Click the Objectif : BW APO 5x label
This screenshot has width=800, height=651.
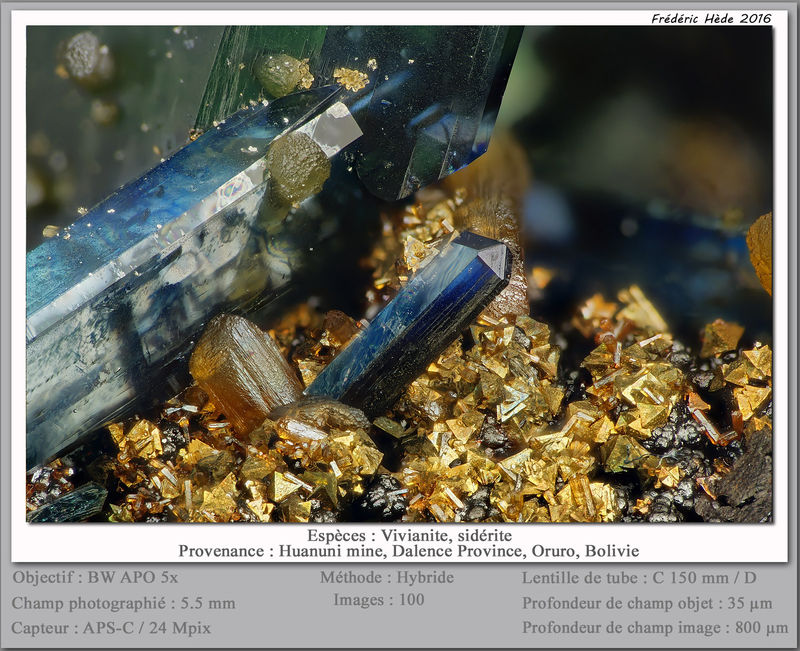point(95,577)
